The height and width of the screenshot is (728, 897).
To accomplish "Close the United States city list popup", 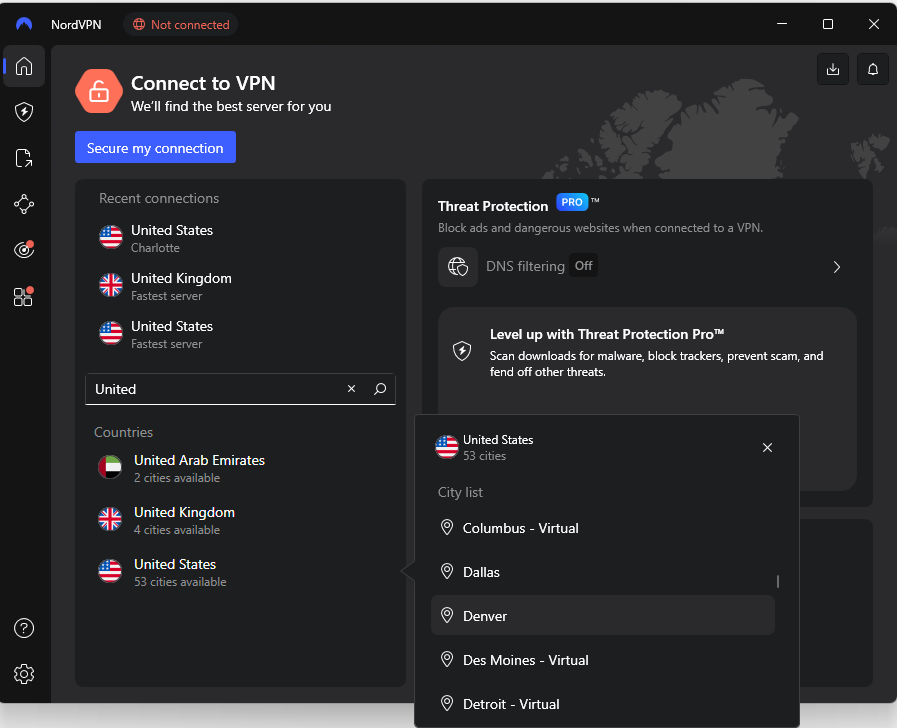I will [x=767, y=447].
